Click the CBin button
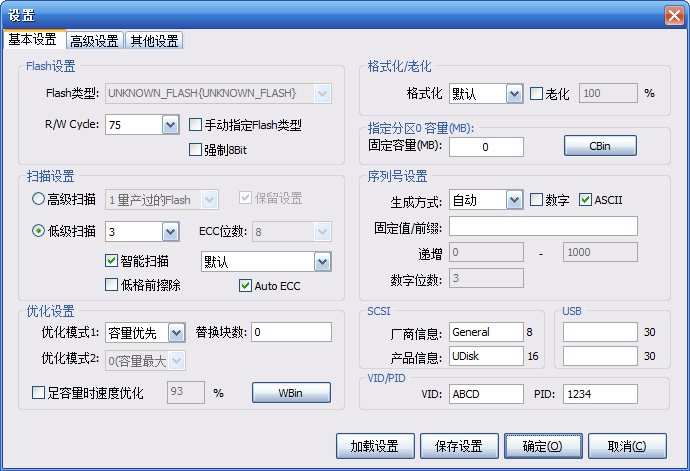The image size is (690, 471). click(x=600, y=146)
